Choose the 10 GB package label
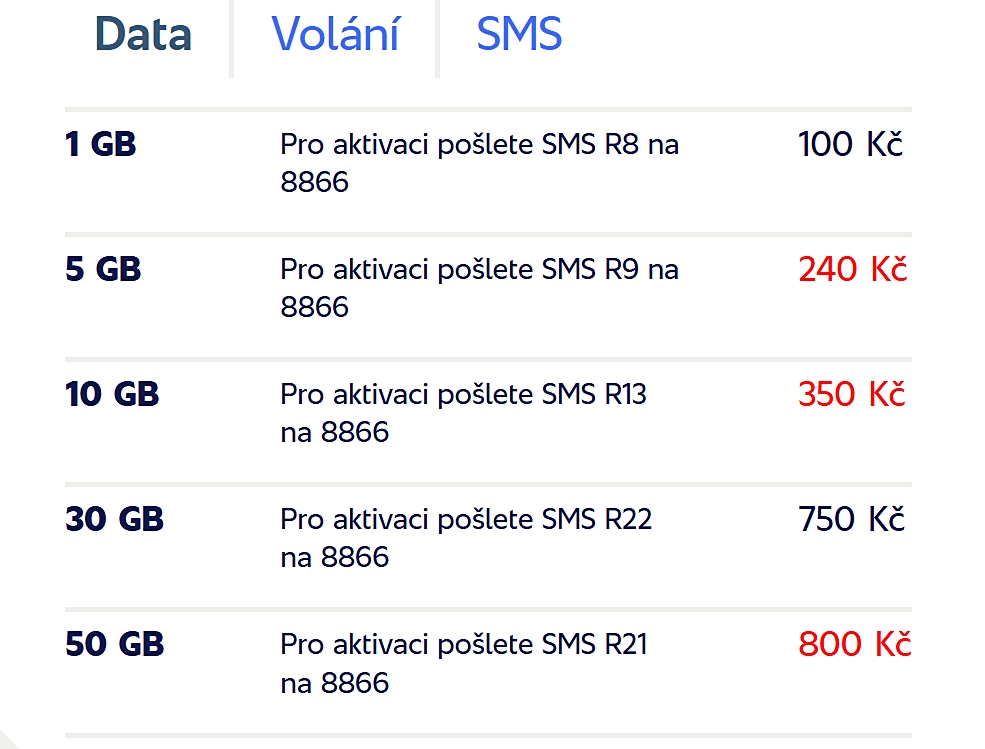 point(112,395)
